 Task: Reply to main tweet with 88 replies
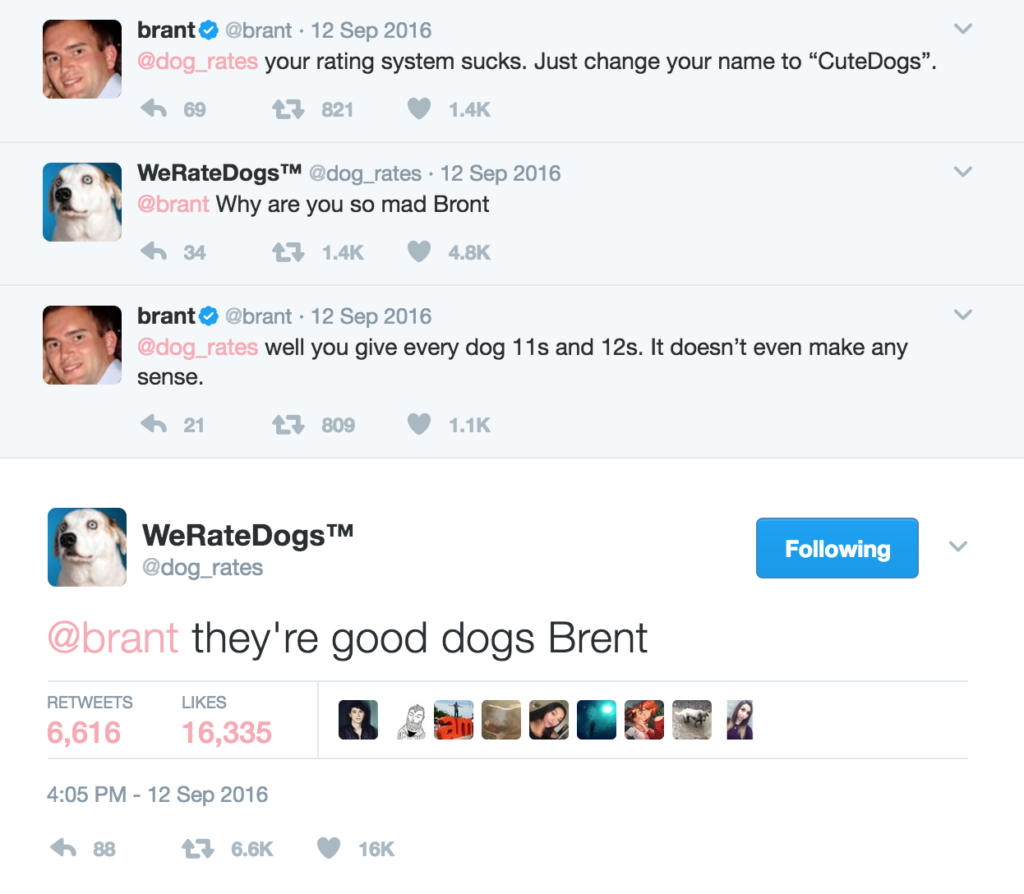tap(63, 848)
